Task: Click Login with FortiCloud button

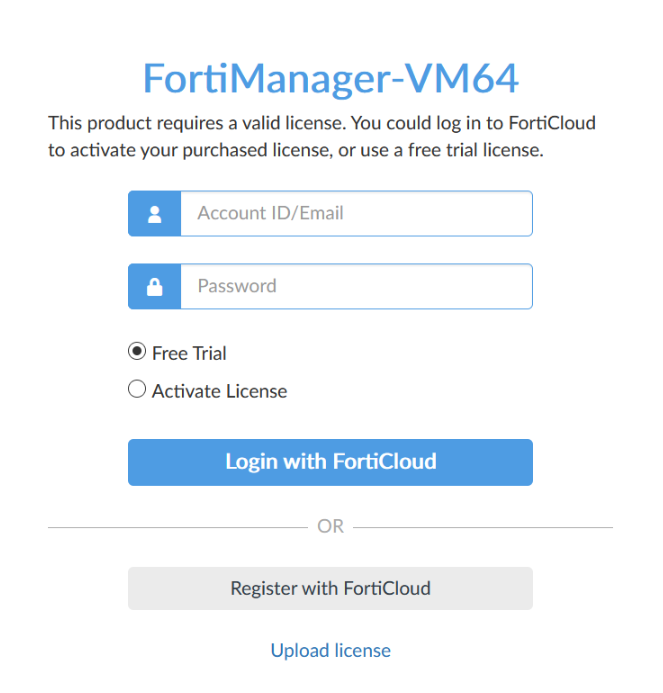Action: click(x=330, y=462)
